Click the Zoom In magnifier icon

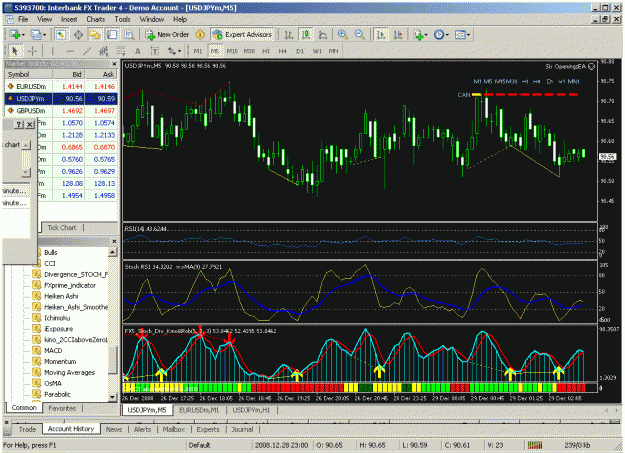pyautogui.click(x=342, y=35)
